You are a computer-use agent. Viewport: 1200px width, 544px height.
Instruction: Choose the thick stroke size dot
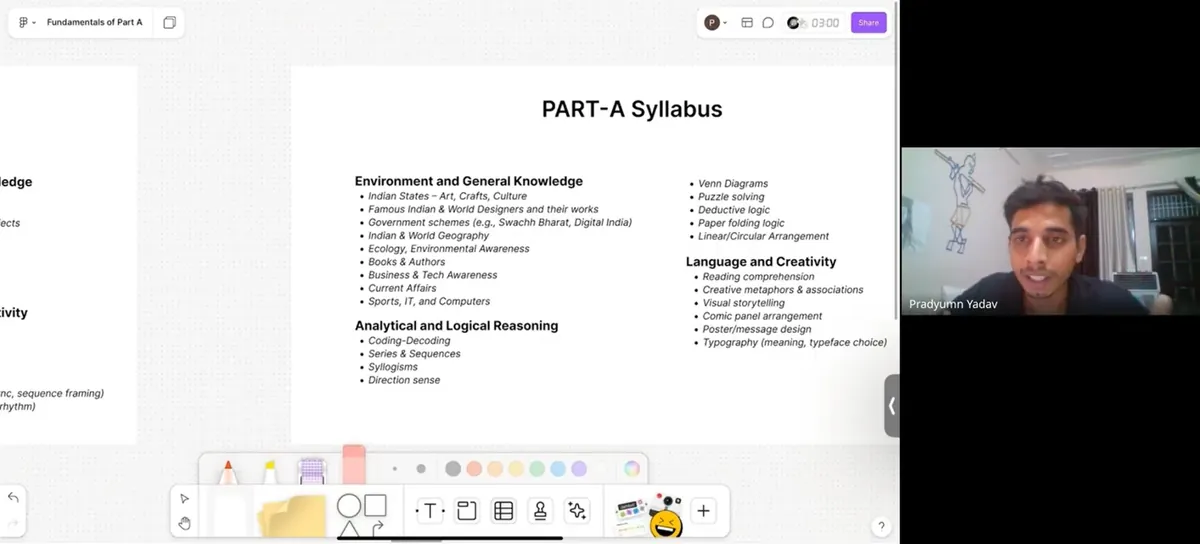[421, 468]
